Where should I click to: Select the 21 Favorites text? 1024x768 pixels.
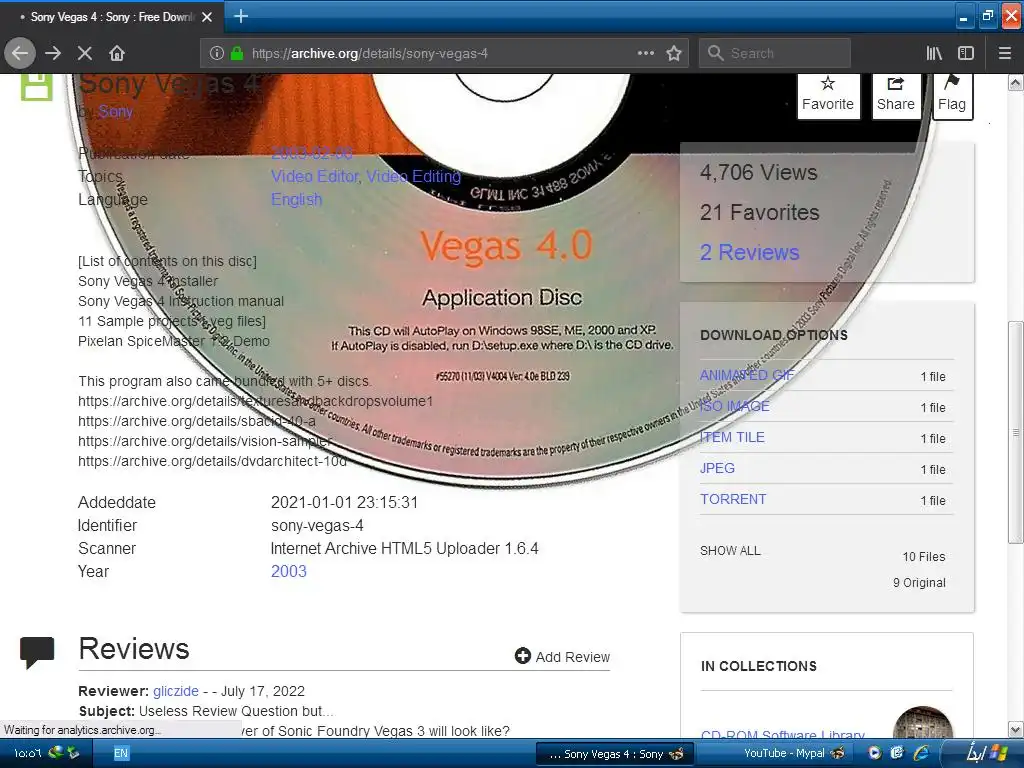tap(760, 212)
